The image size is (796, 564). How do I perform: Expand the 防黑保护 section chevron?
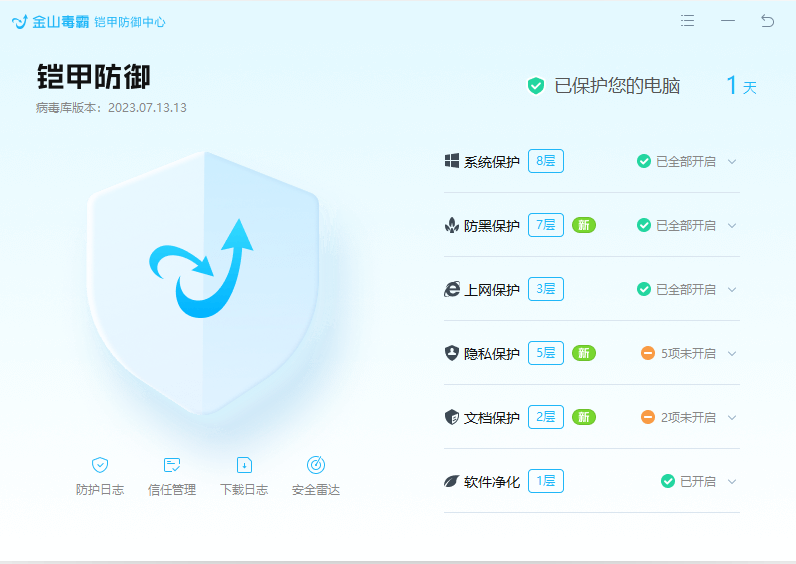[732, 225]
